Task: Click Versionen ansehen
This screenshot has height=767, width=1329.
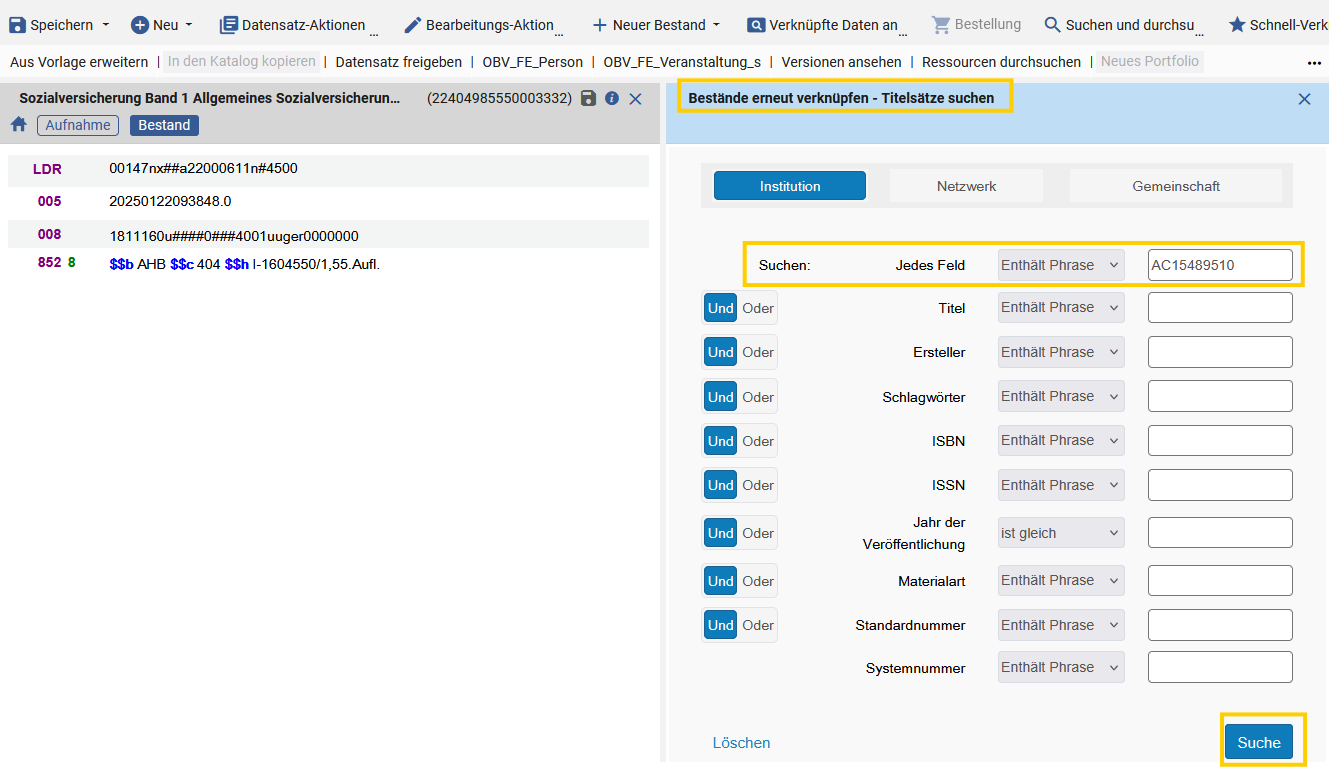Action: pyautogui.click(x=842, y=62)
